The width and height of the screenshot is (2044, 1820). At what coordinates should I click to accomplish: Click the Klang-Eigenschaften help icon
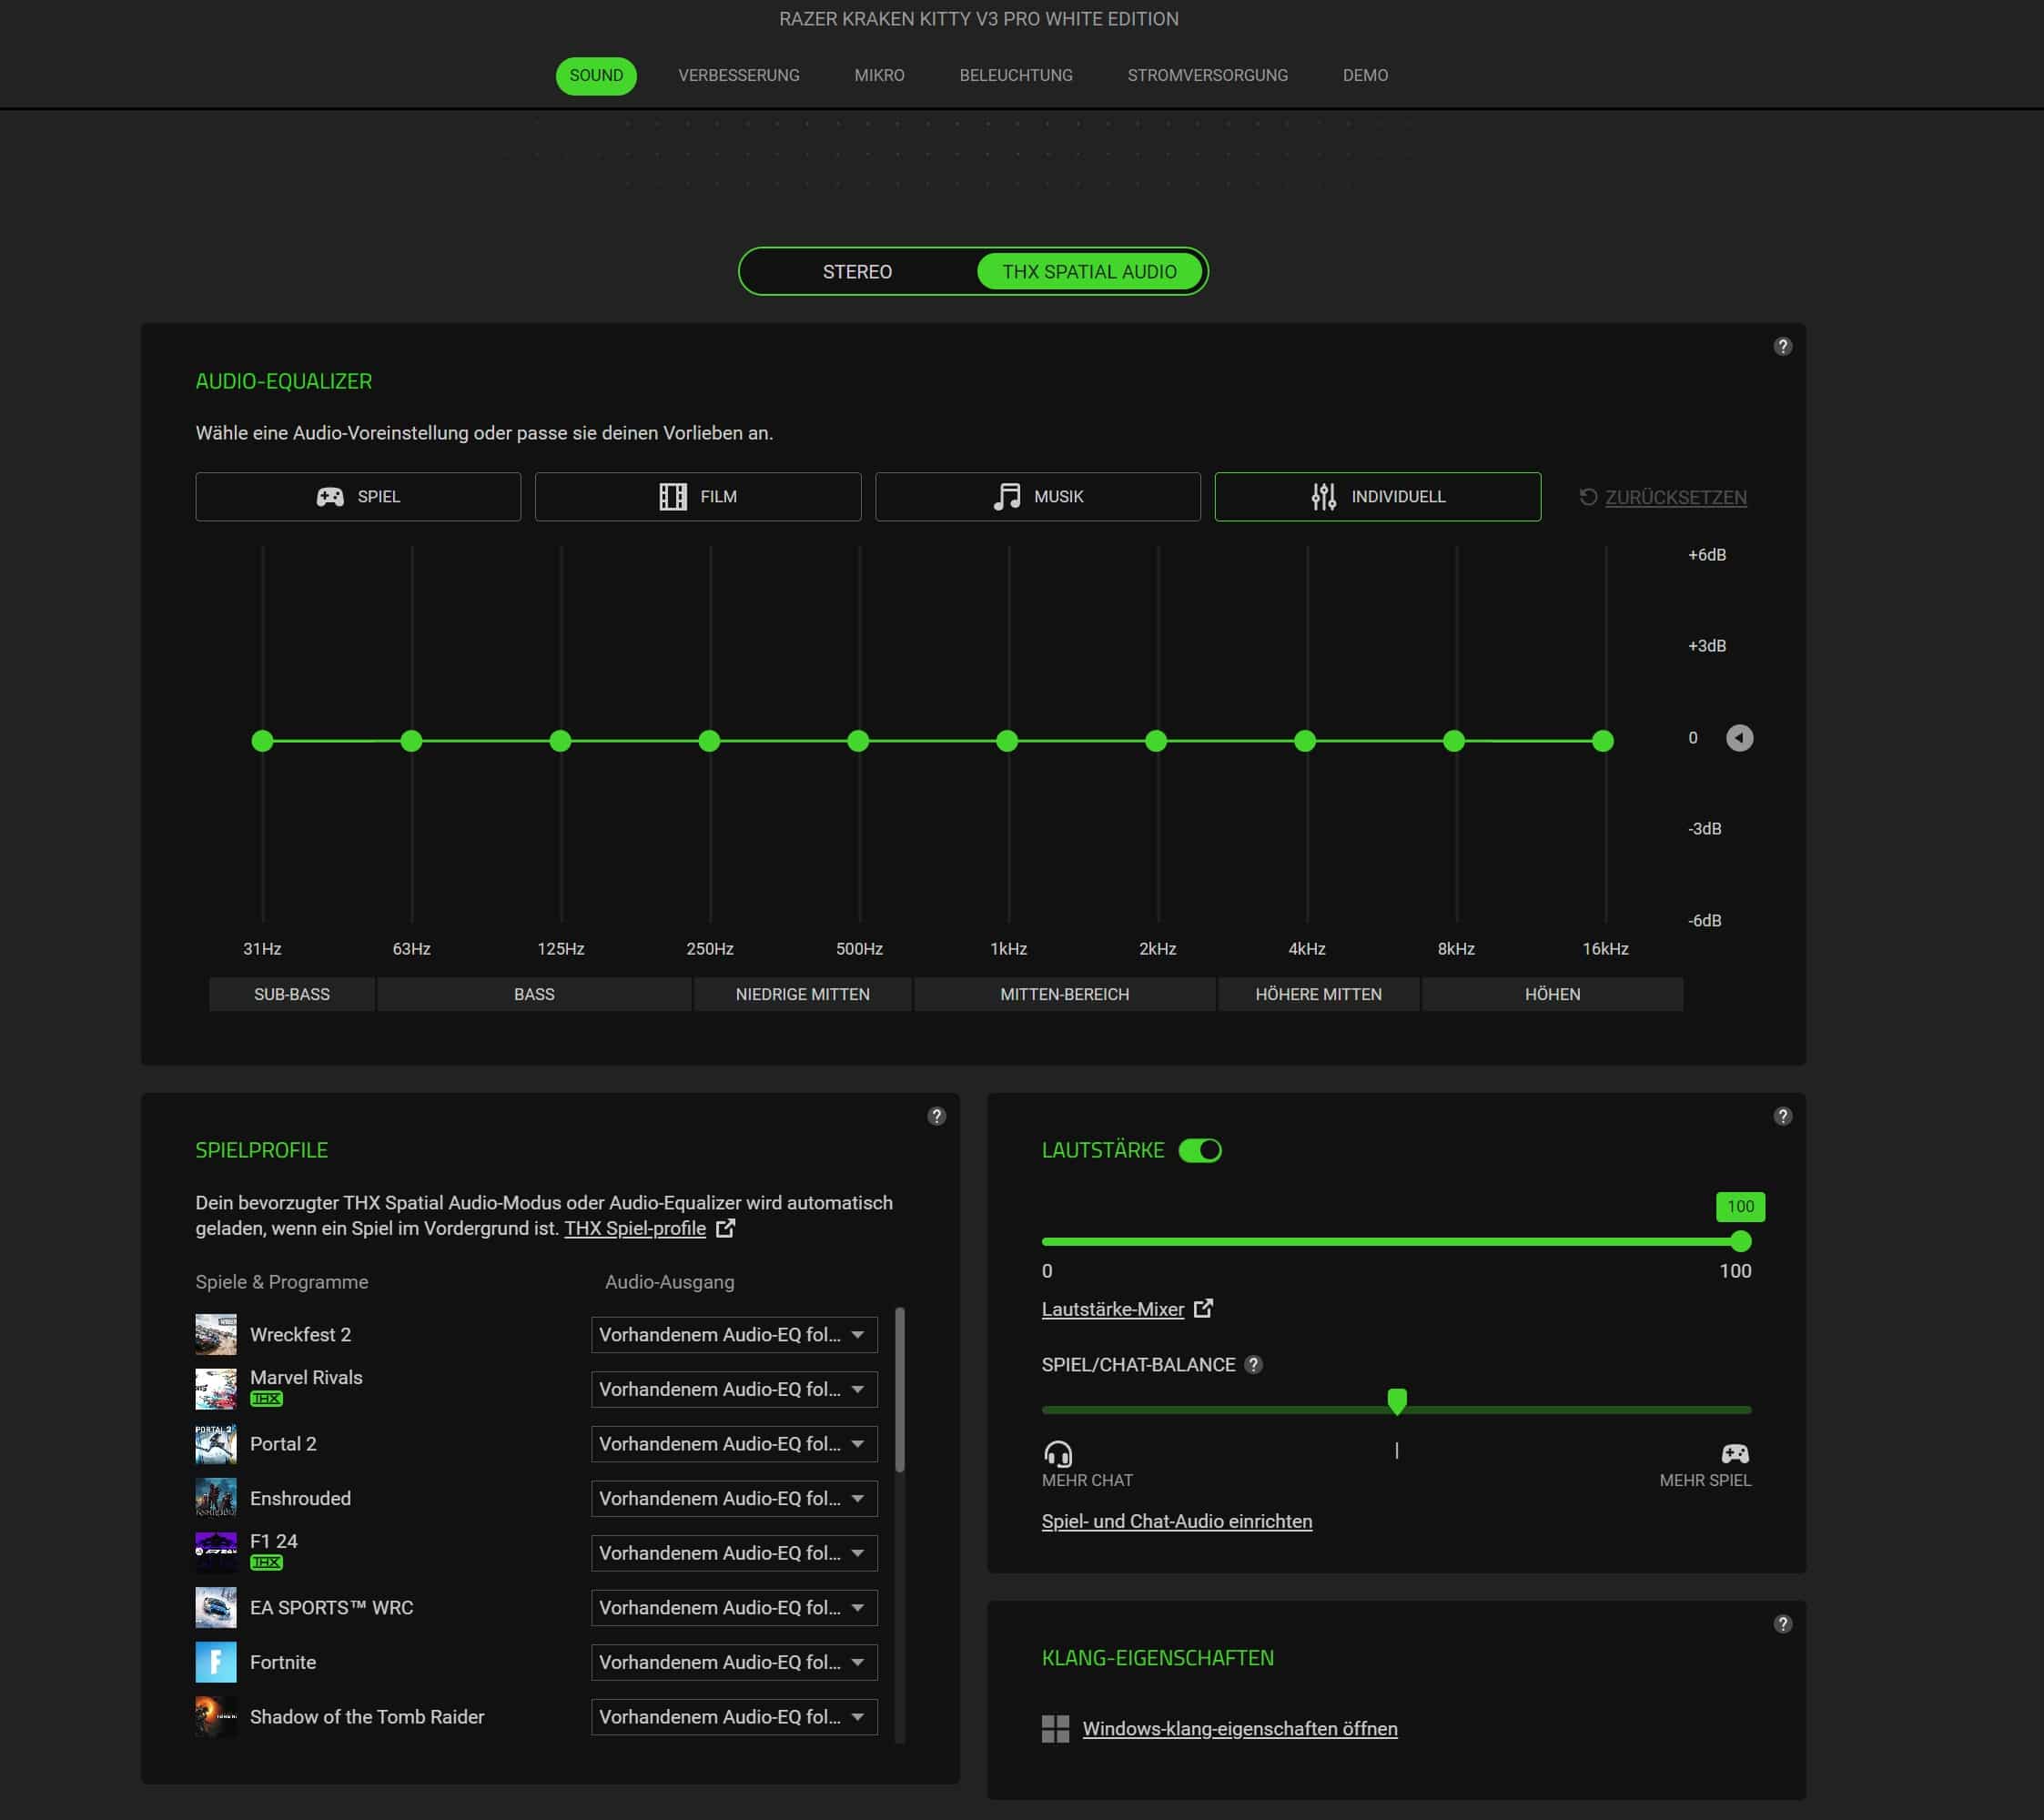(x=1782, y=1624)
